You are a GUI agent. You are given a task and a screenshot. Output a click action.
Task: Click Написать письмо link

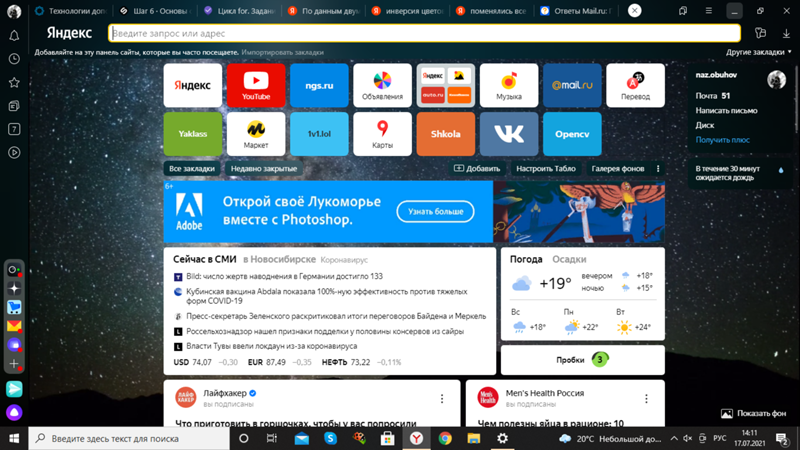tap(726, 111)
